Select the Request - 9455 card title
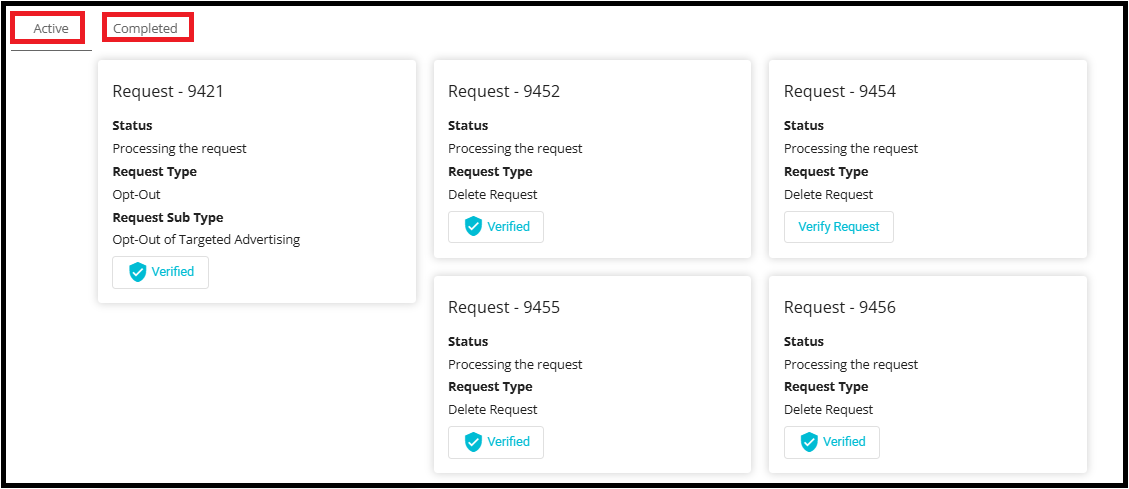This screenshot has width=1129, height=489. [504, 307]
